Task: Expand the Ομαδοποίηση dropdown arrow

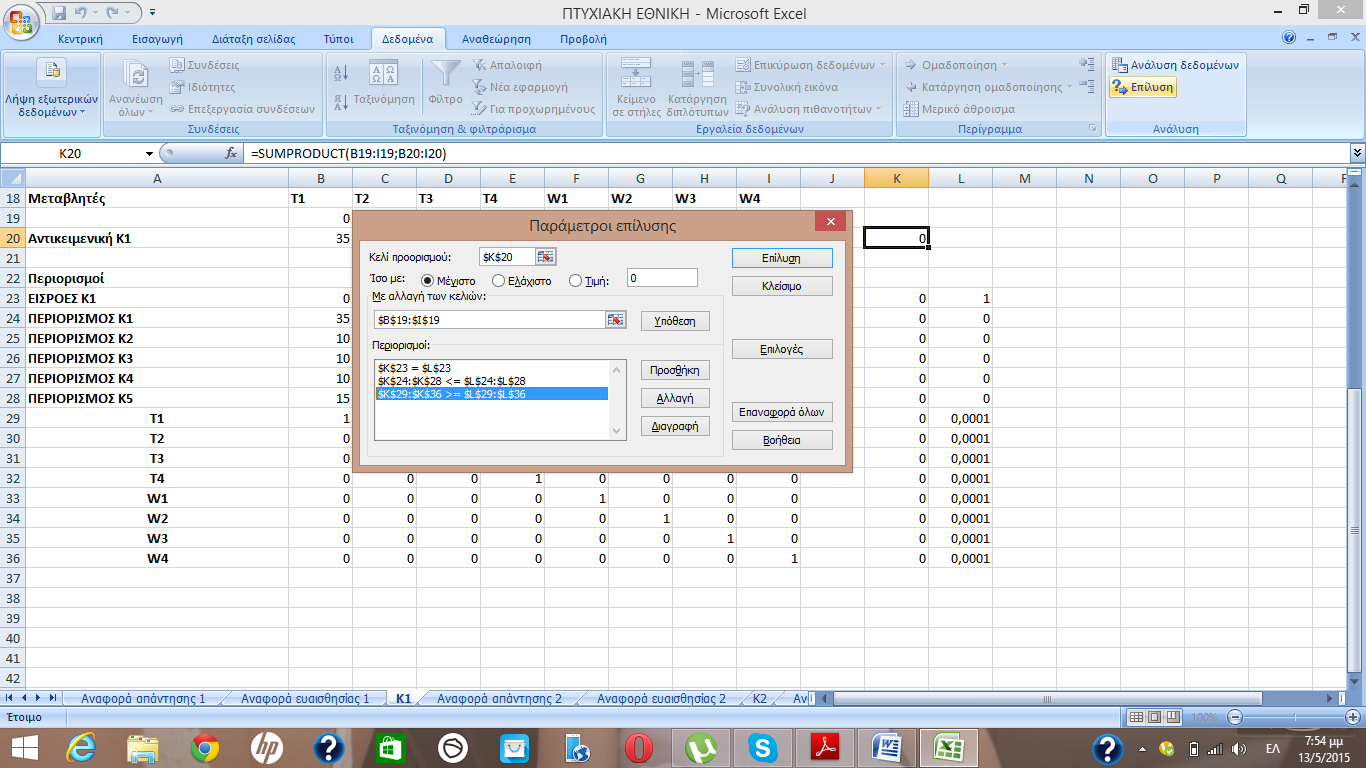Action: [x=1005, y=65]
